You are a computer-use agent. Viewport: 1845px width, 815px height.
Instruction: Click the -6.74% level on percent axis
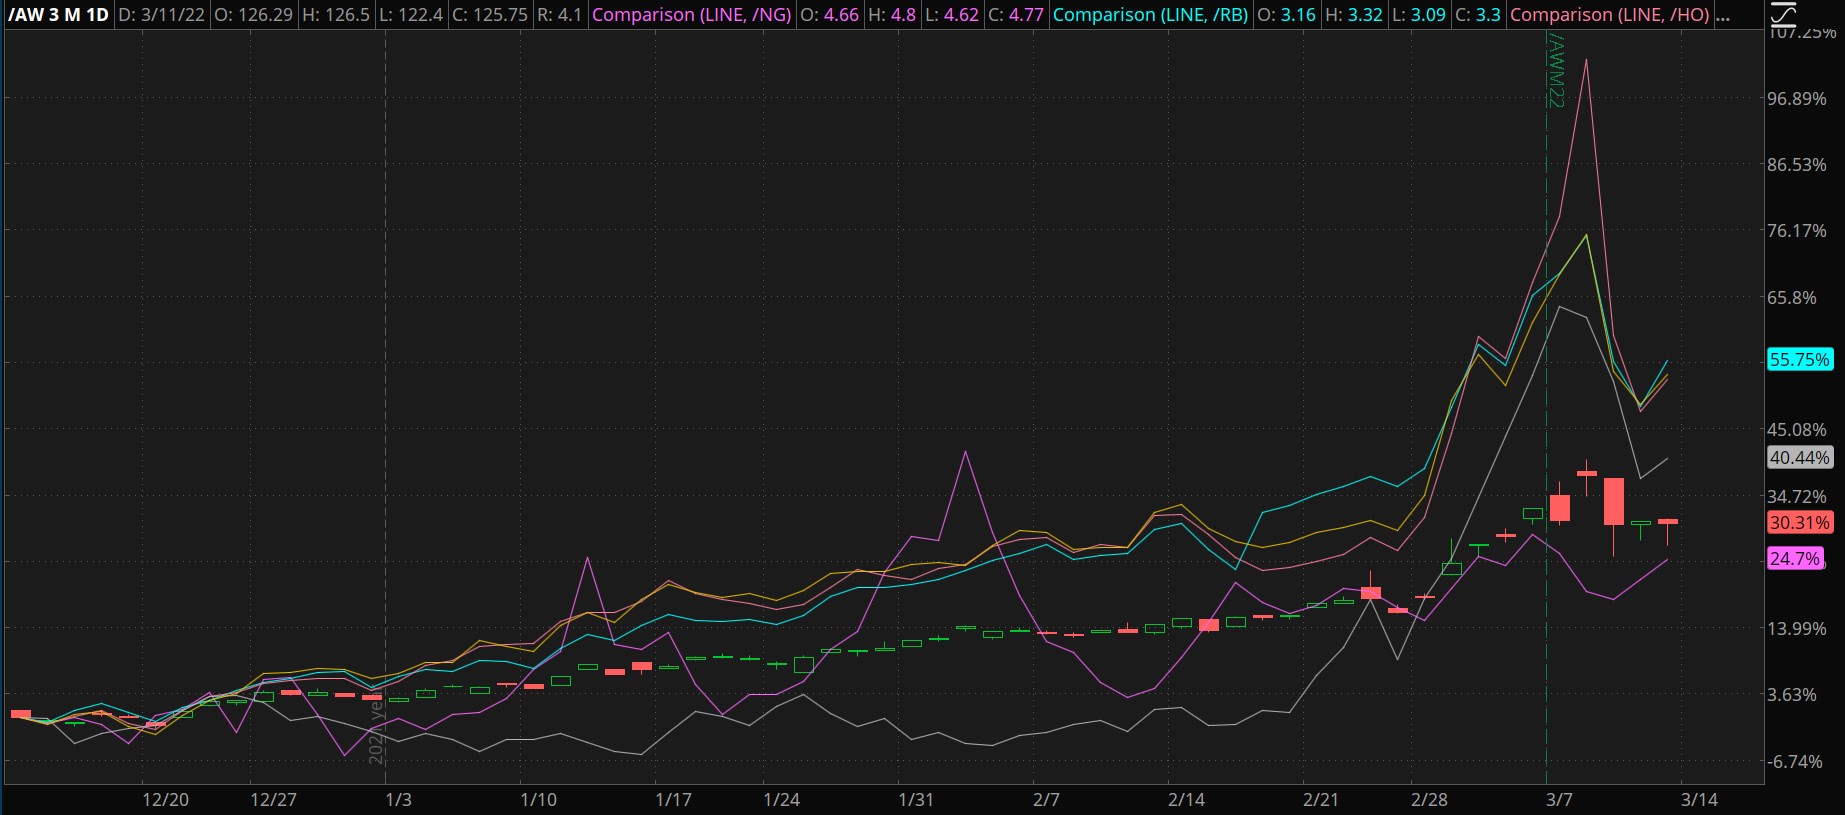(1797, 762)
